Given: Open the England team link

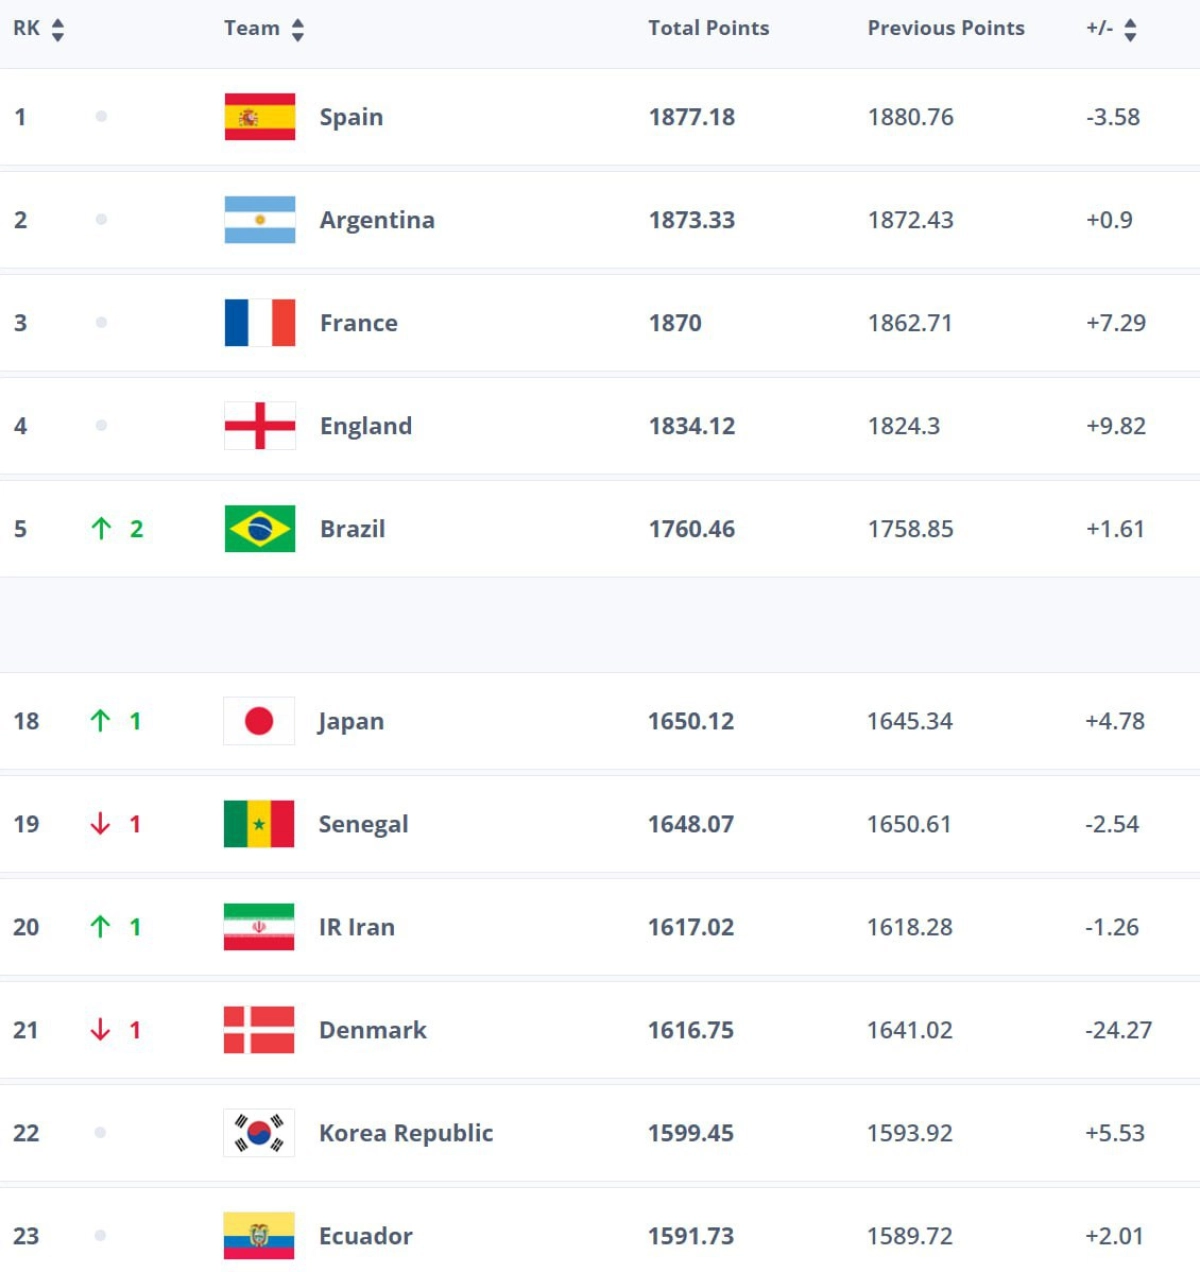Looking at the screenshot, I should [x=365, y=426].
